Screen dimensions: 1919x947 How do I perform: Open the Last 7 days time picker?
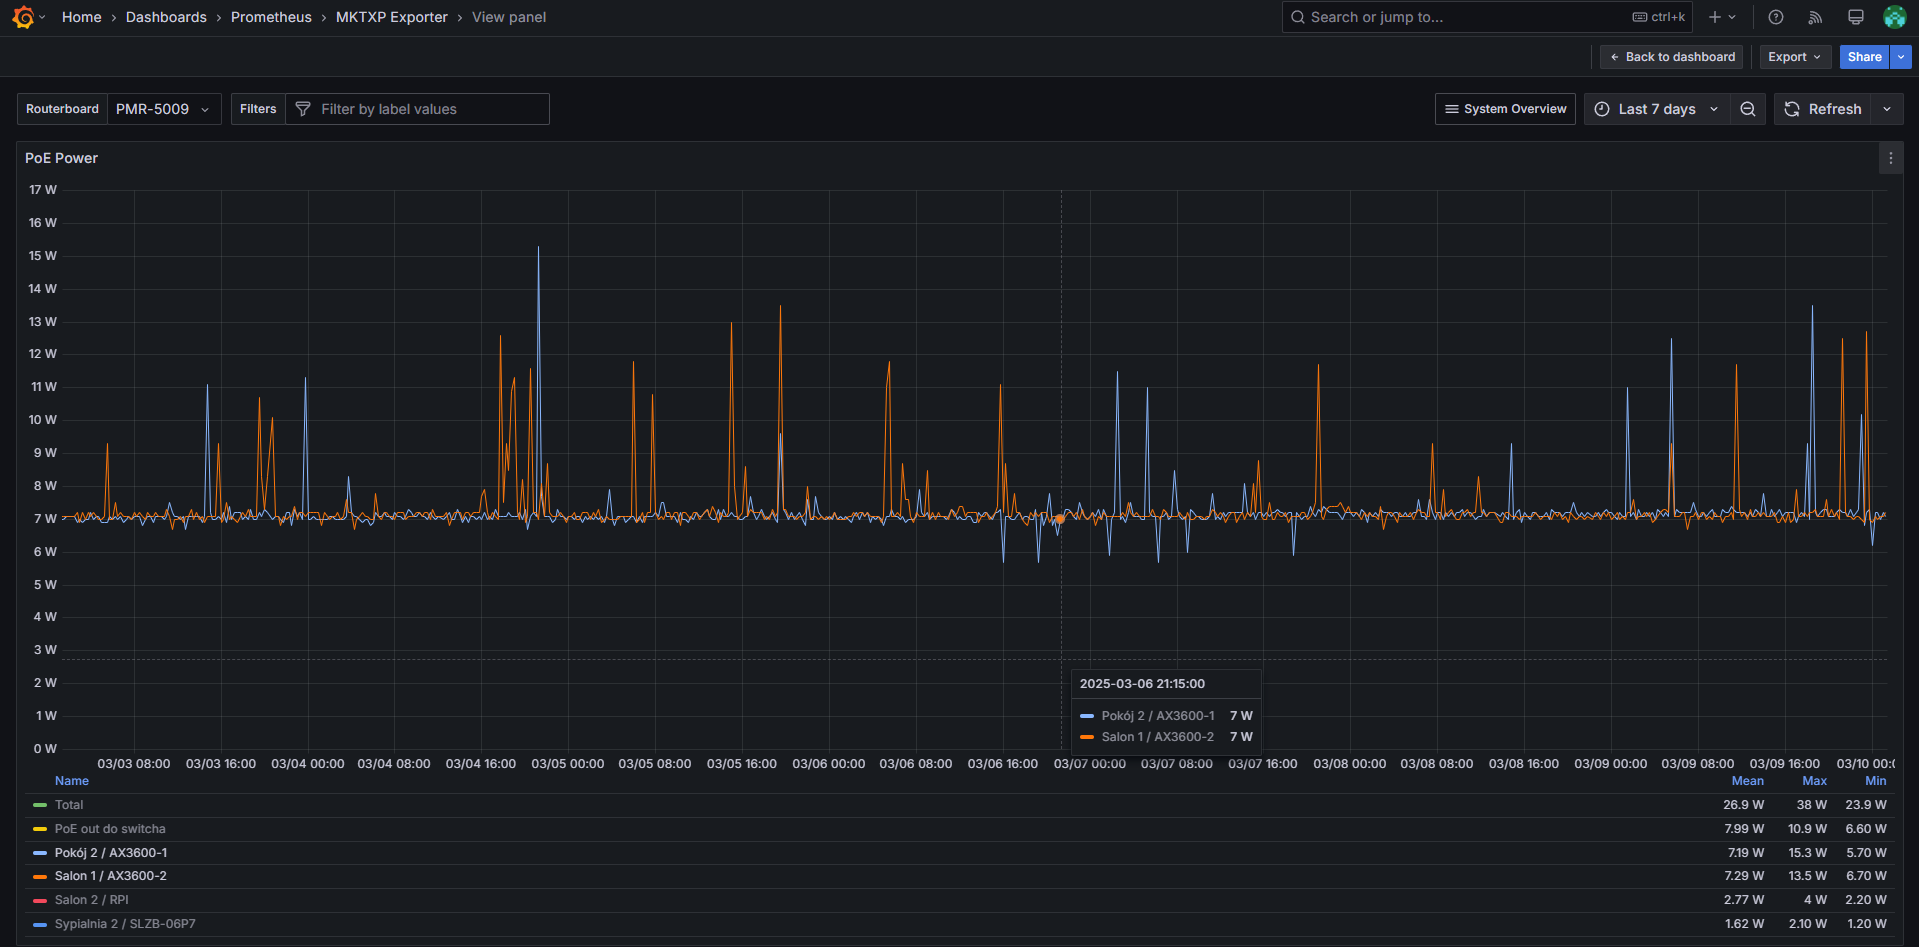click(1656, 109)
